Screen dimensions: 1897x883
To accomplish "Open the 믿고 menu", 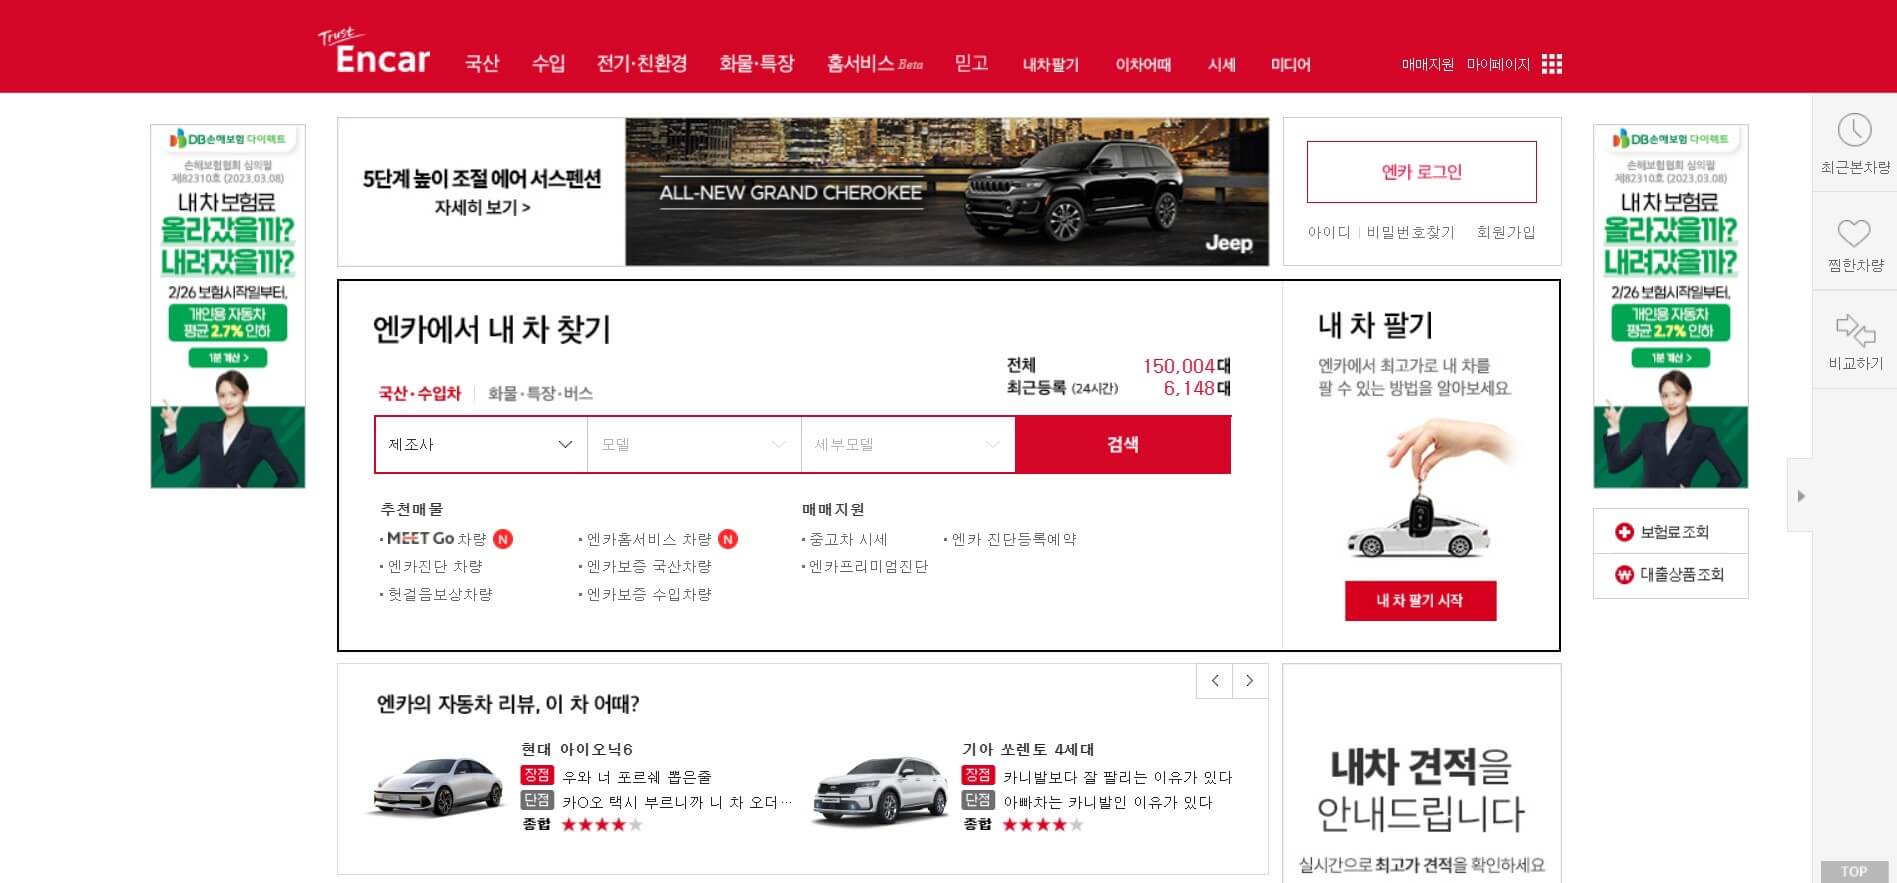I will [x=971, y=64].
